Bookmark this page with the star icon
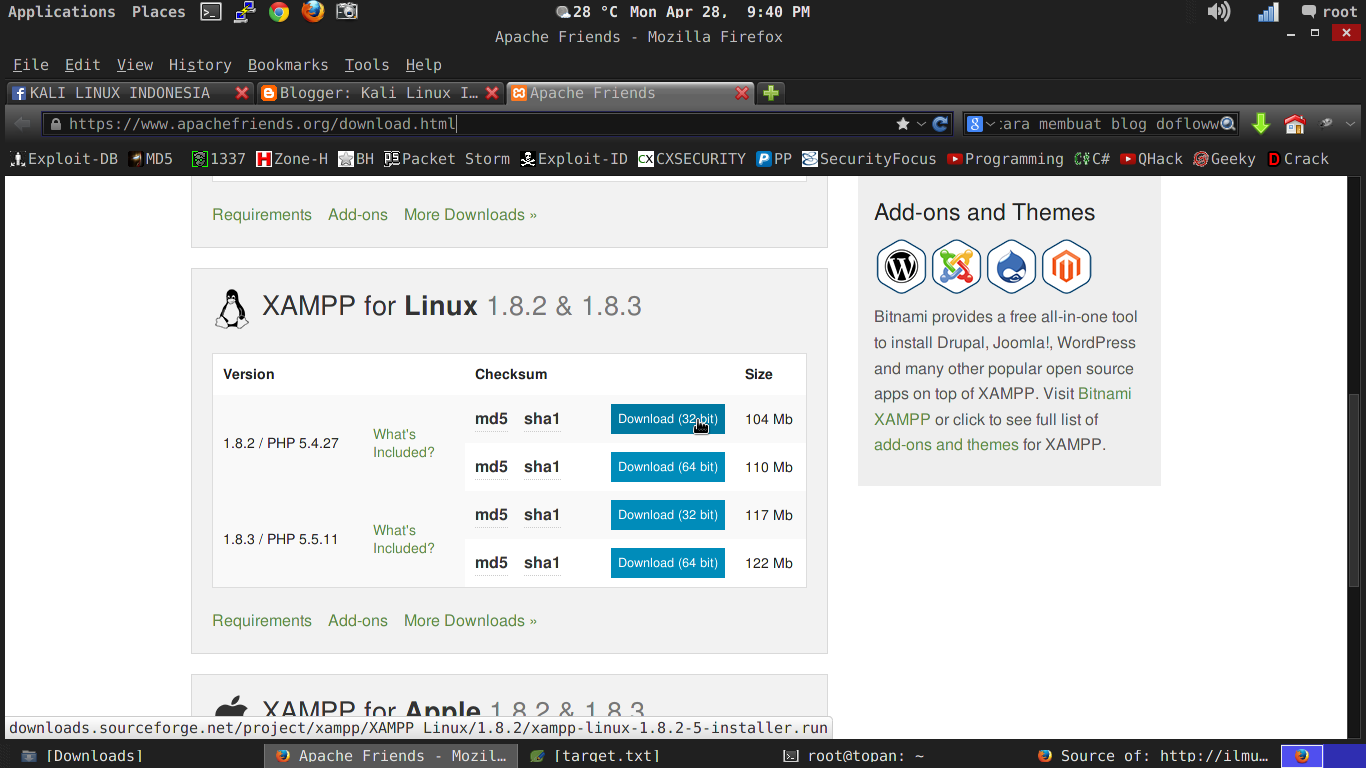Screen dimensions: 1366x768 903,124
